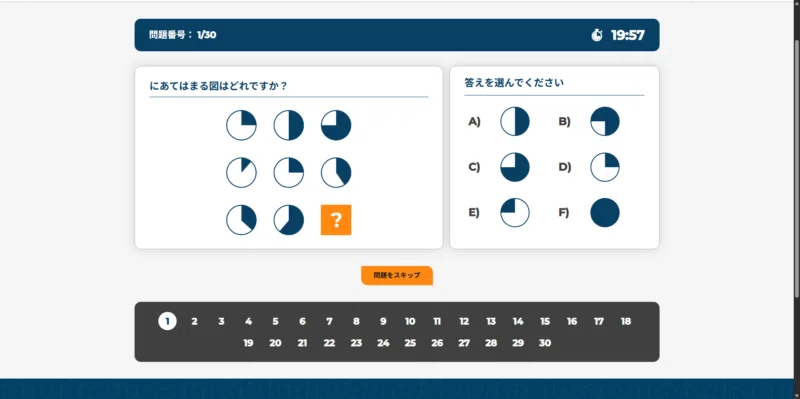
Task: Click the 問題をスキップ skip button
Action: 397,276
